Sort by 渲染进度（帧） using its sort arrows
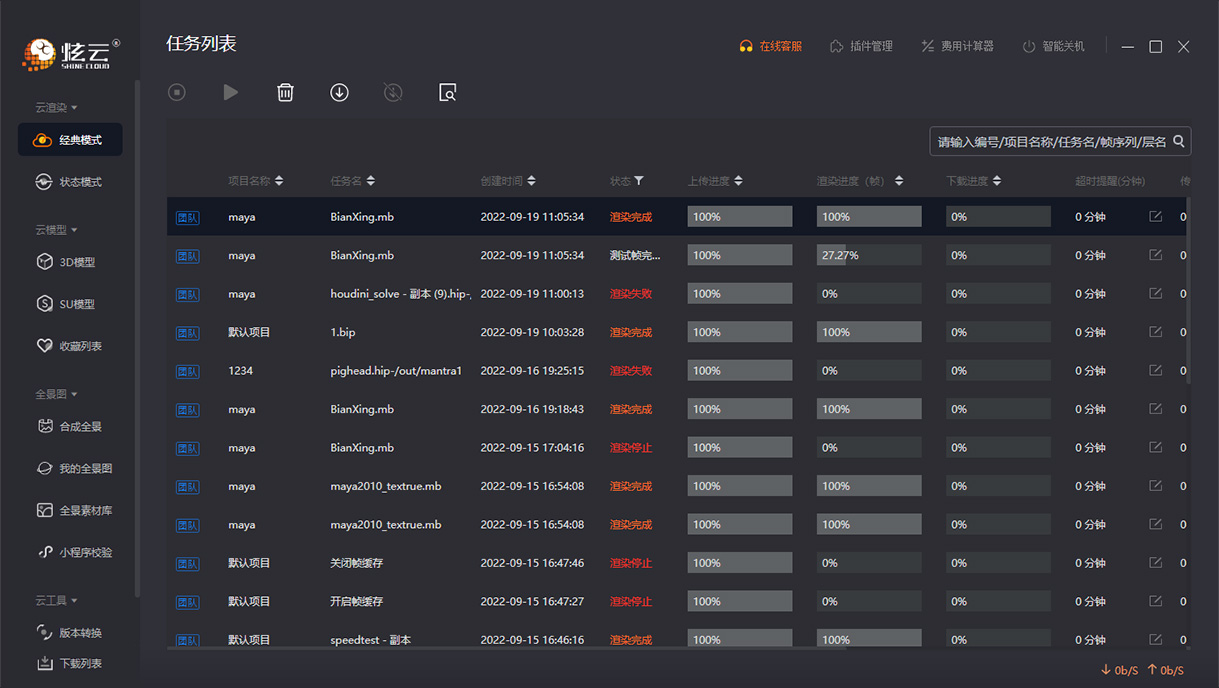This screenshot has width=1219, height=688. pos(899,181)
